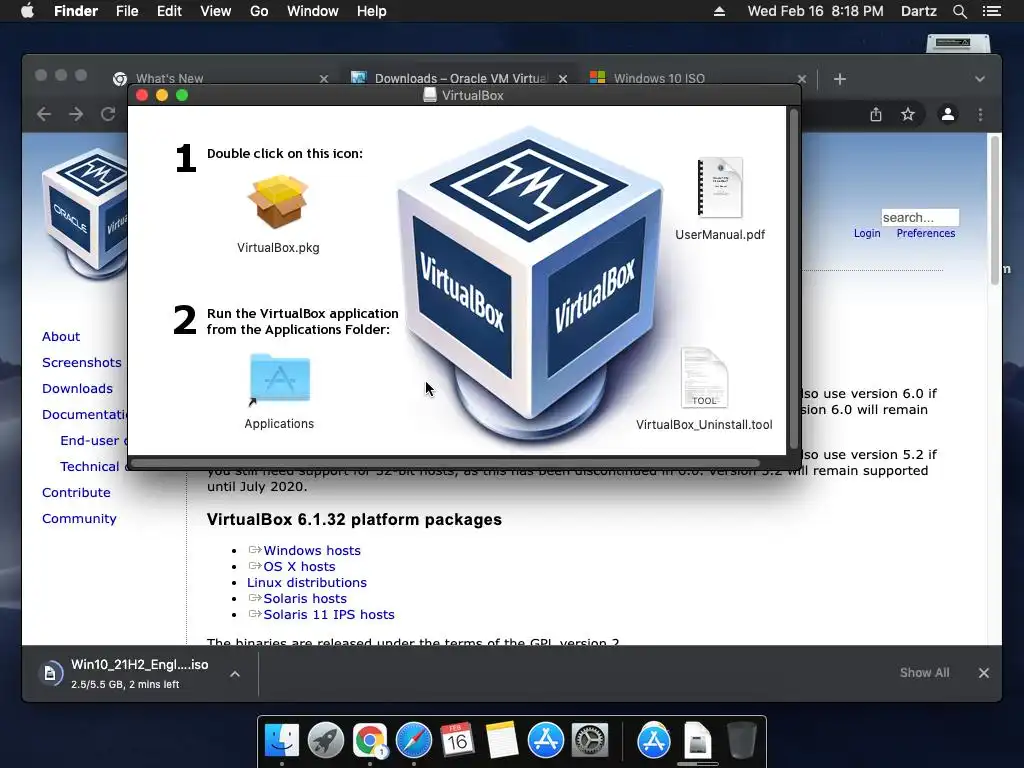
Task: Click the Apple menu logo
Action: pyautogui.click(x=27, y=11)
